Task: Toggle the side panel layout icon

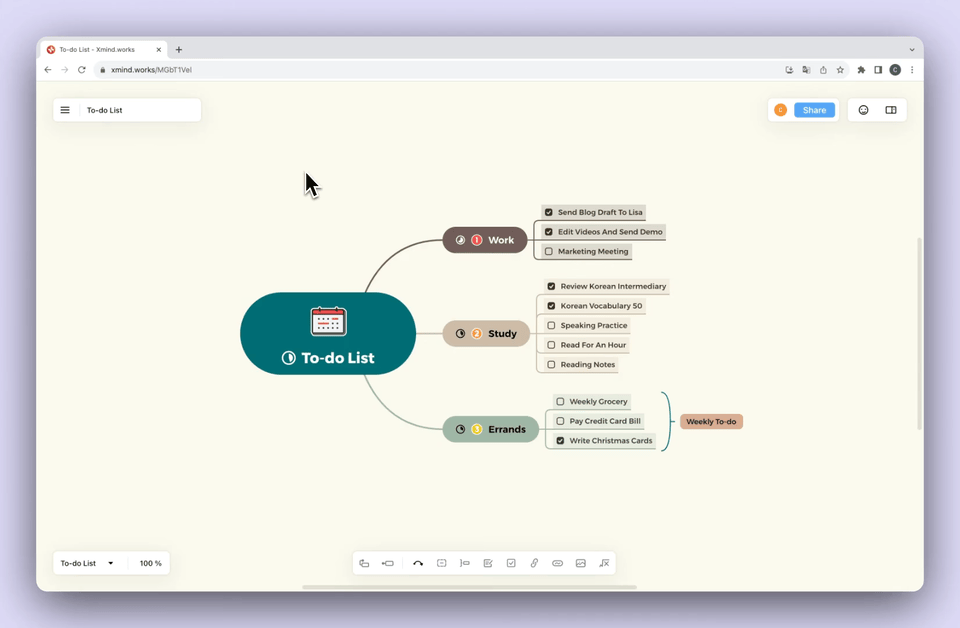Action: point(891,110)
